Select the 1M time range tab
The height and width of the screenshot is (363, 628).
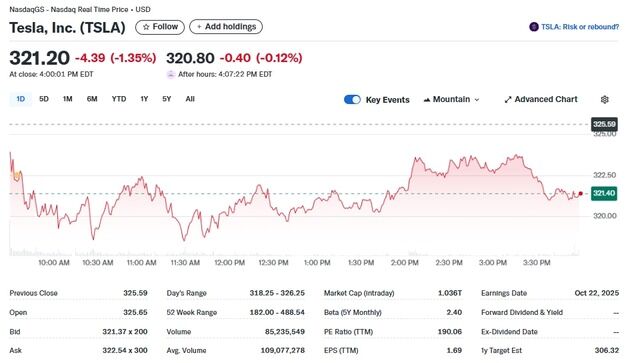click(68, 99)
